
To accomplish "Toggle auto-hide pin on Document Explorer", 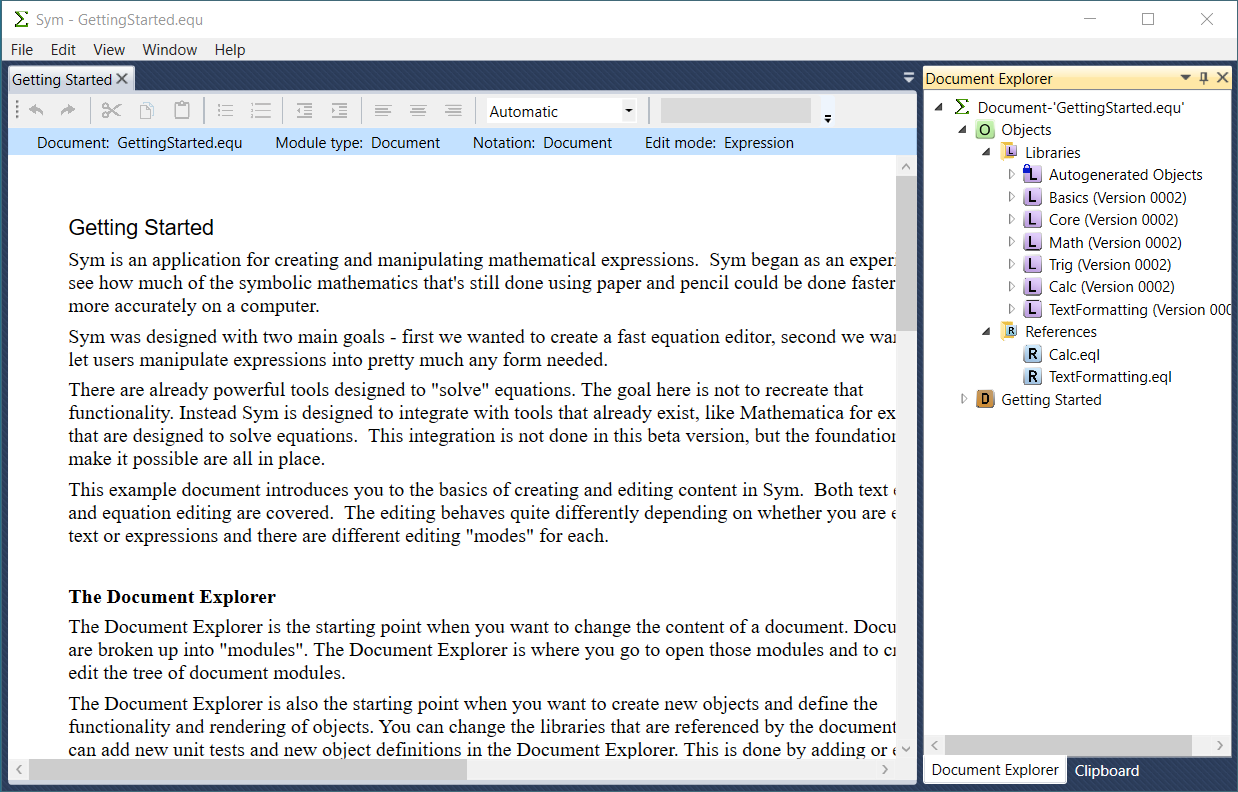I will tap(1204, 78).
